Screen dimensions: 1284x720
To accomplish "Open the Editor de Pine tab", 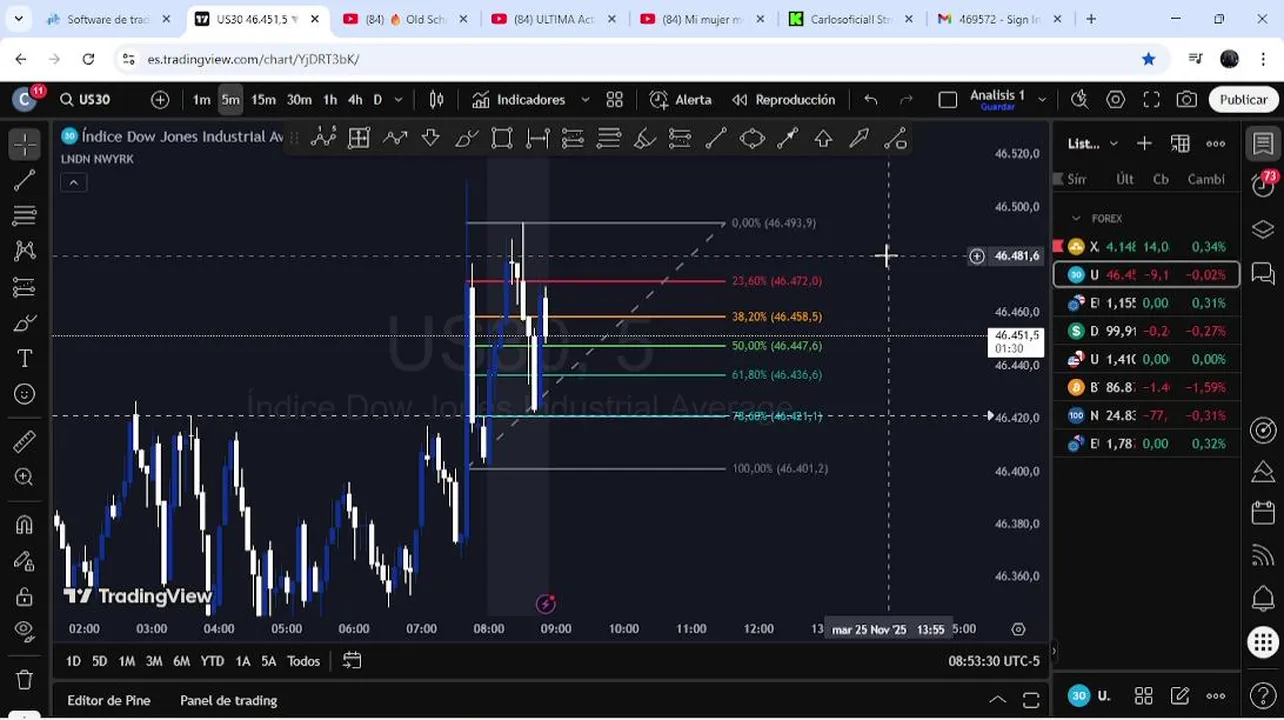I will (109, 700).
